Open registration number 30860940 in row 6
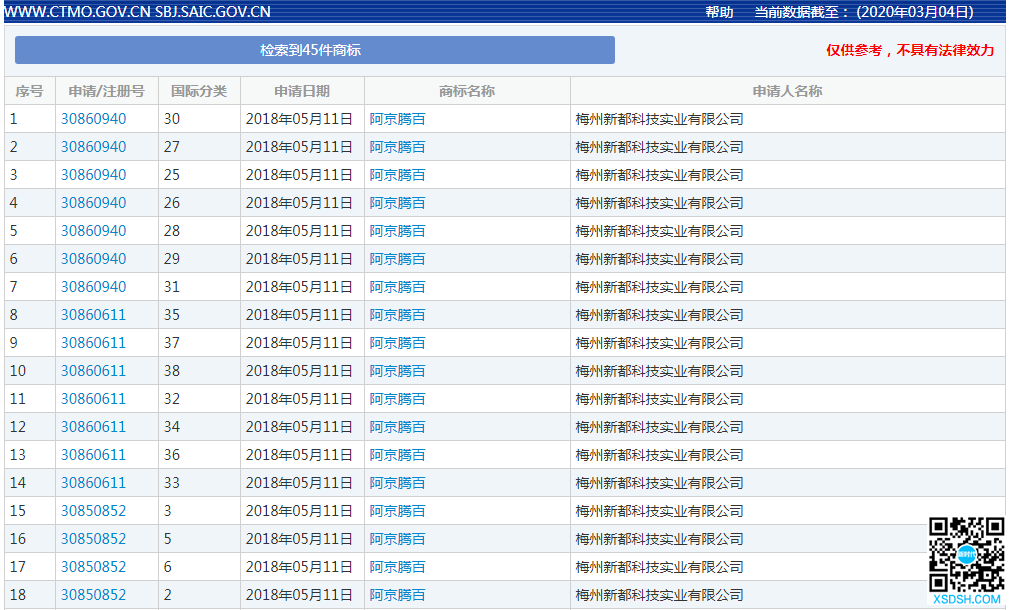1012x610 pixels. coord(94,259)
